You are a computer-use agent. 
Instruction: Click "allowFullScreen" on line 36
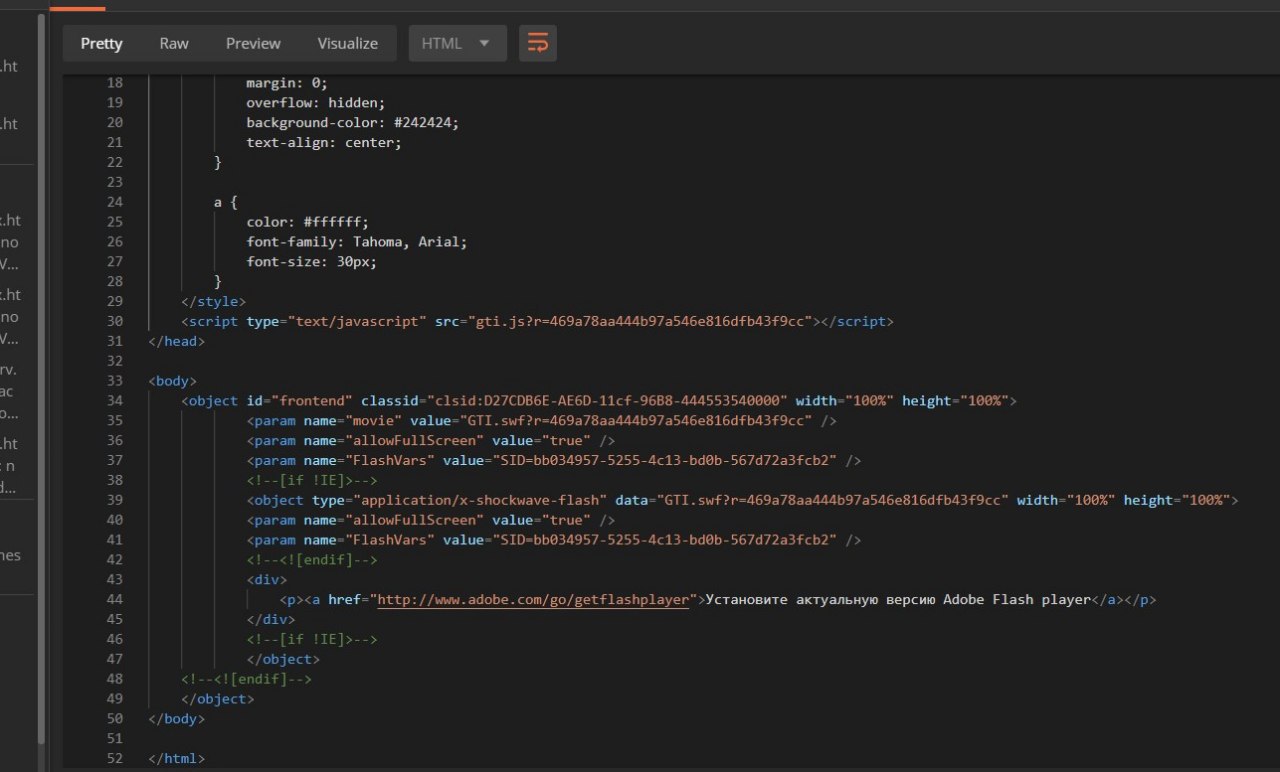point(414,441)
